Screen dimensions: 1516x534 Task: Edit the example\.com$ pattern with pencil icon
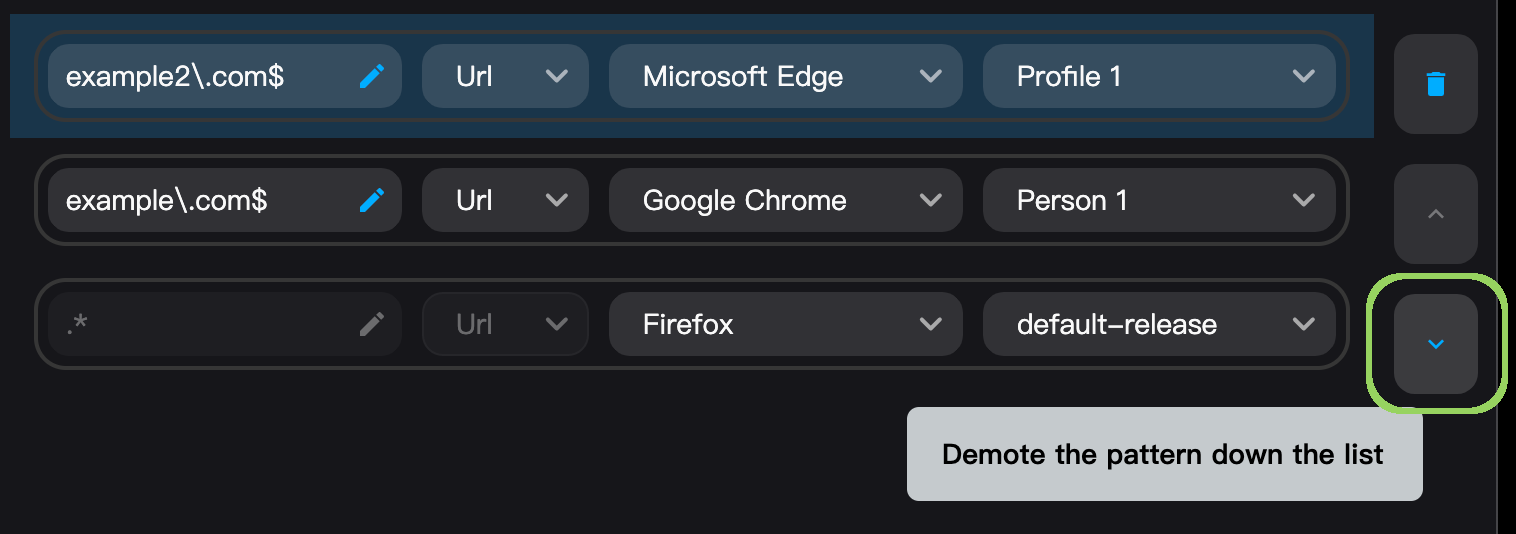point(372,200)
